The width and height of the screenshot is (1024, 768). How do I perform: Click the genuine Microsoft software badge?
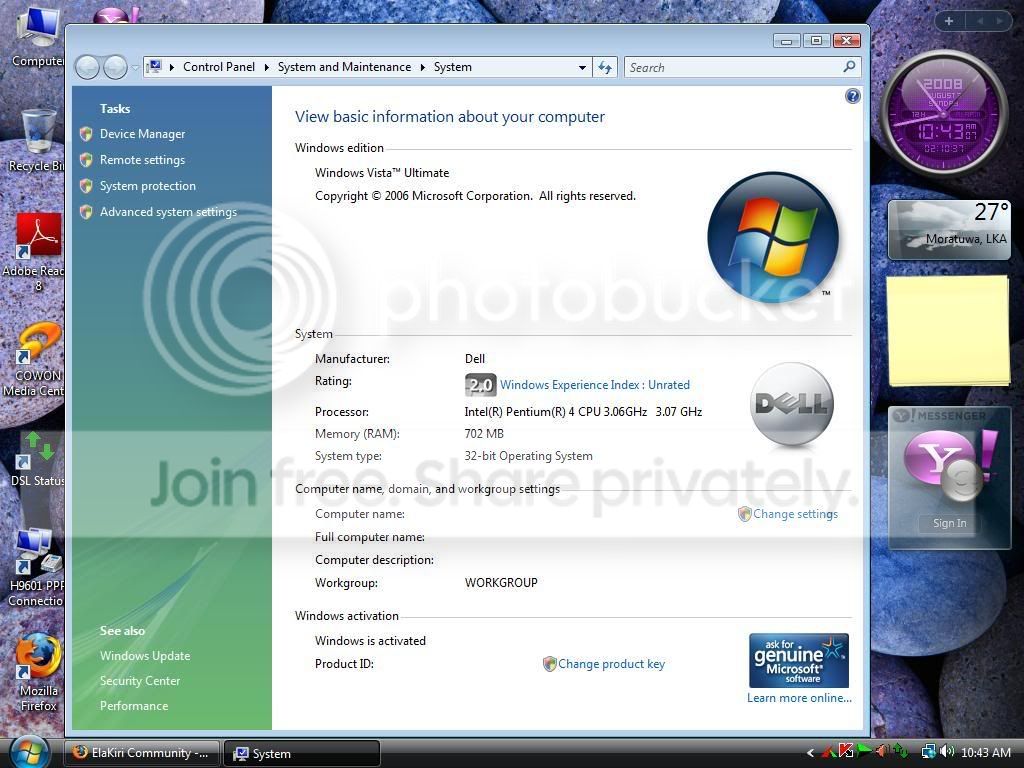click(x=799, y=660)
